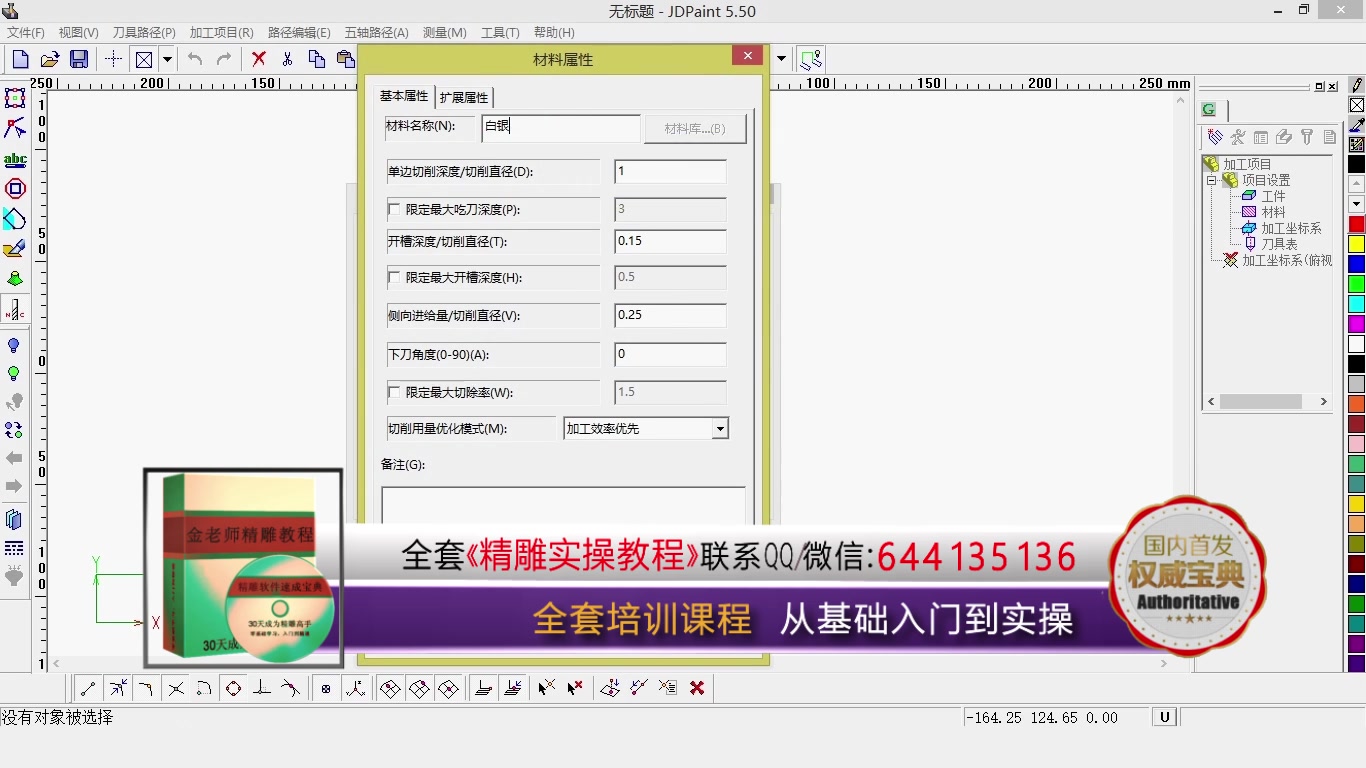Open the 五轴路径 menu
The height and width of the screenshot is (768, 1366).
pos(376,32)
